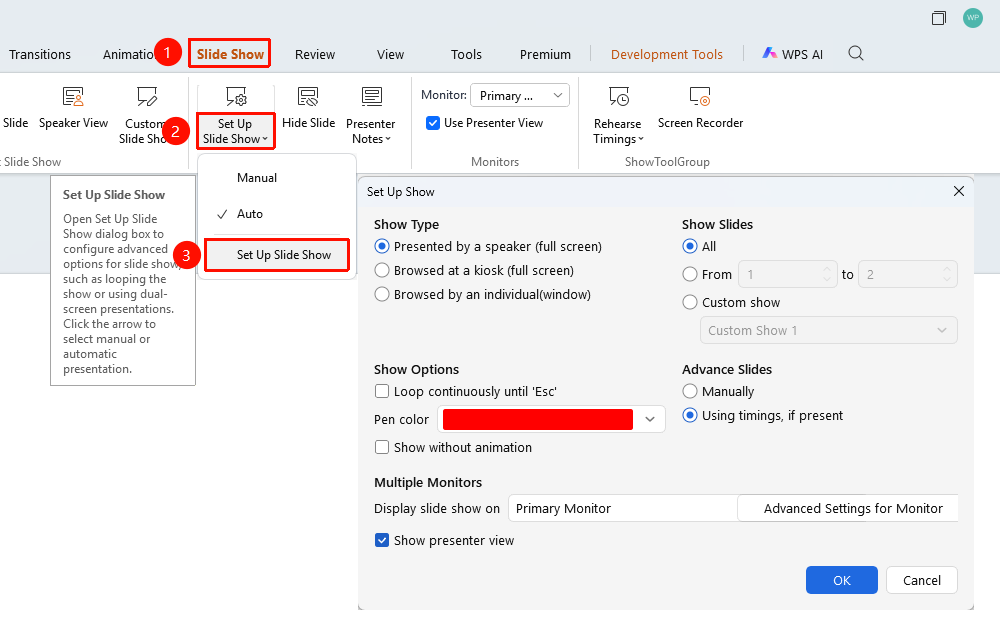Select the From slide range radio
1000x634 pixels.
coord(689,274)
